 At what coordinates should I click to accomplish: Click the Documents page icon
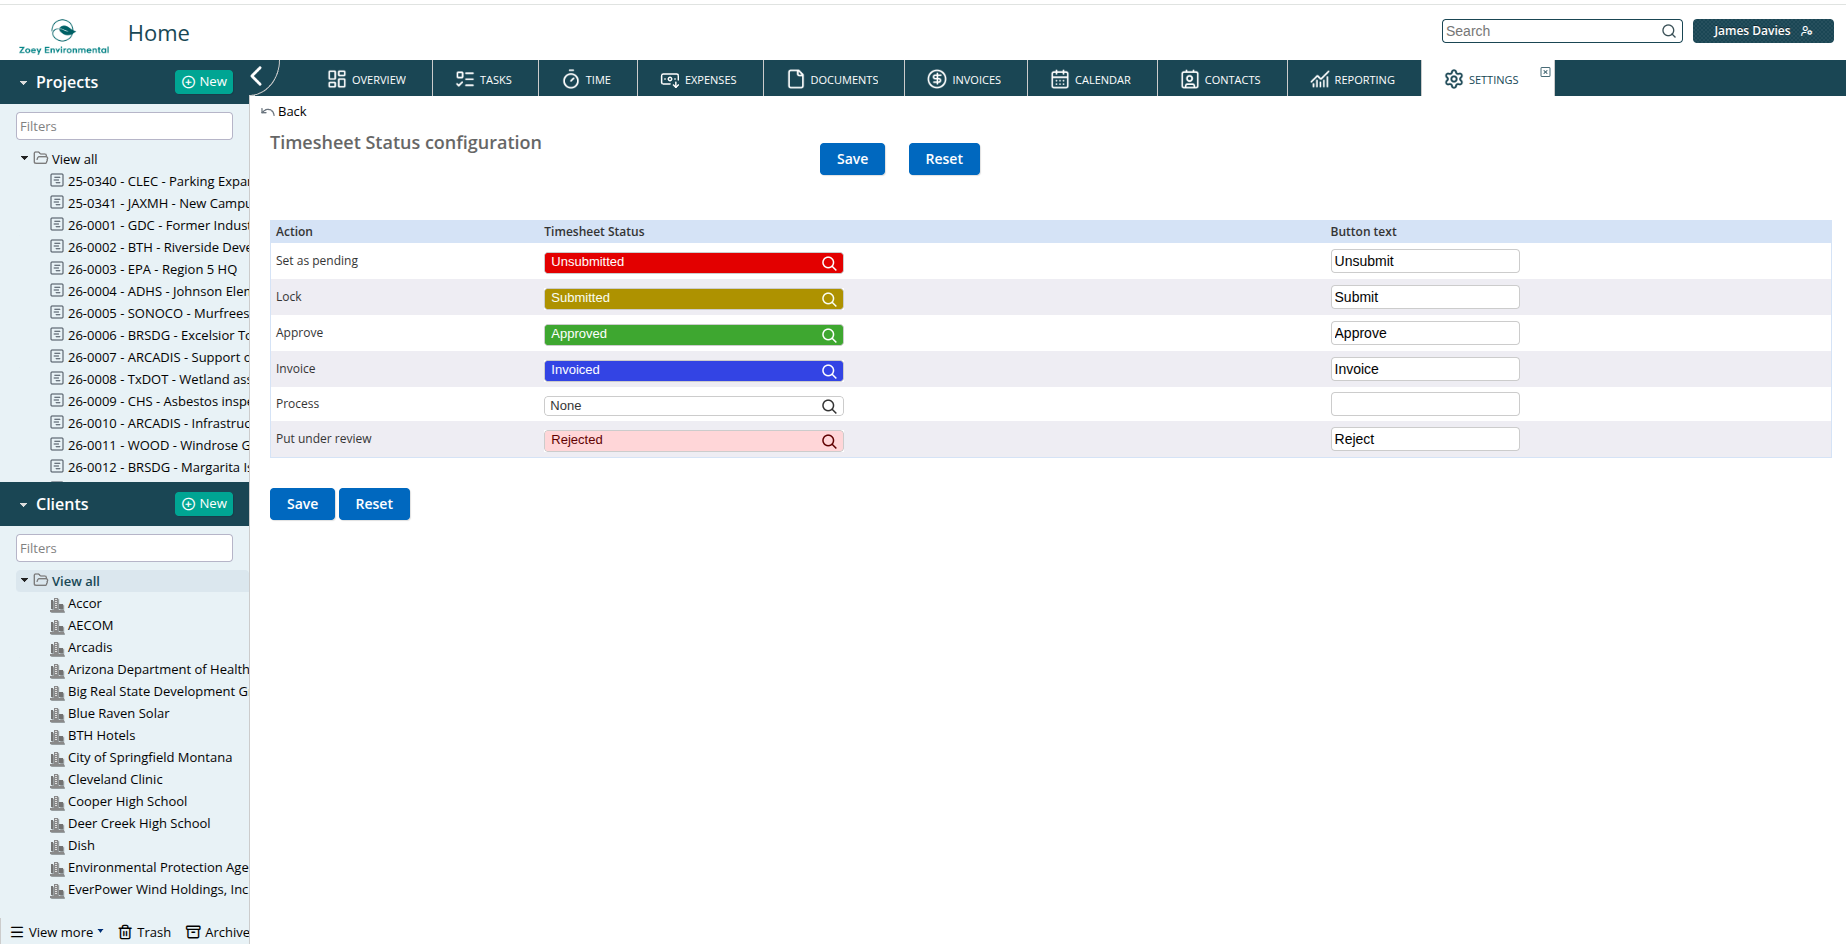coord(796,79)
